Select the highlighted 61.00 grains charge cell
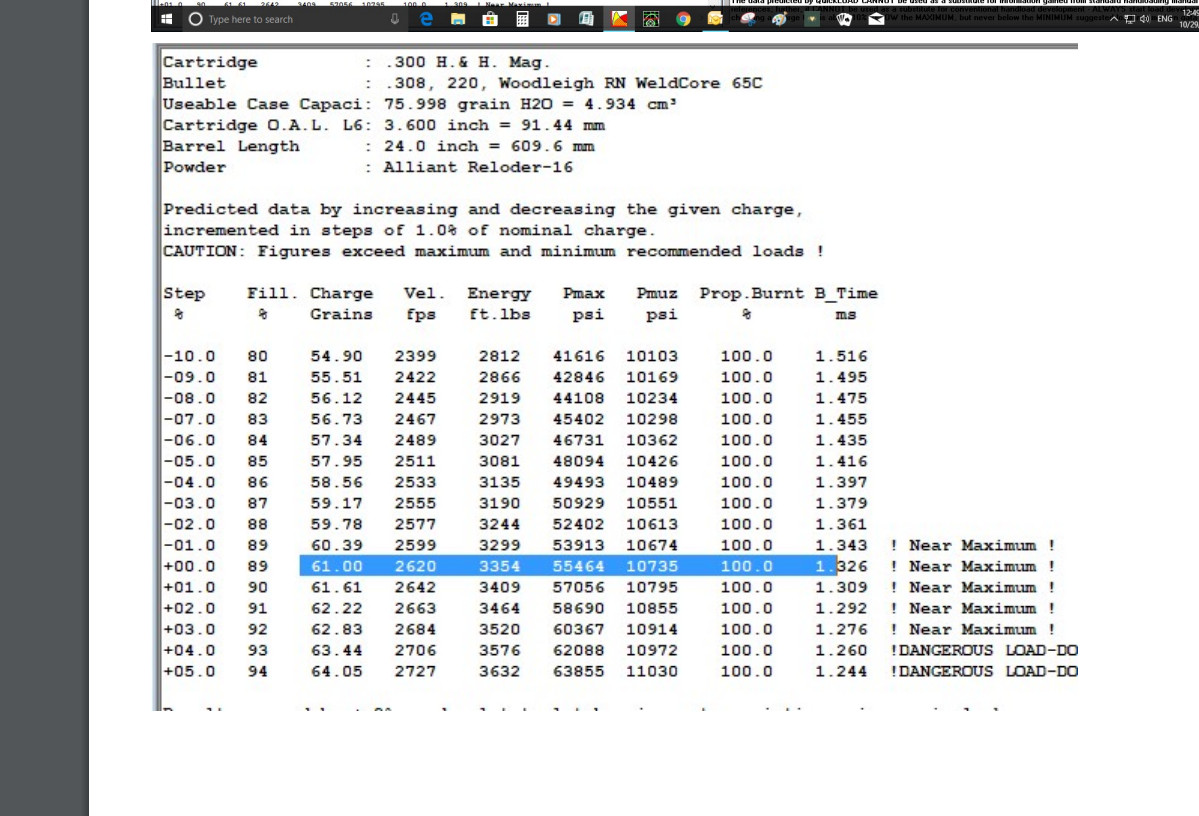The width and height of the screenshot is (1199, 816). click(x=336, y=567)
